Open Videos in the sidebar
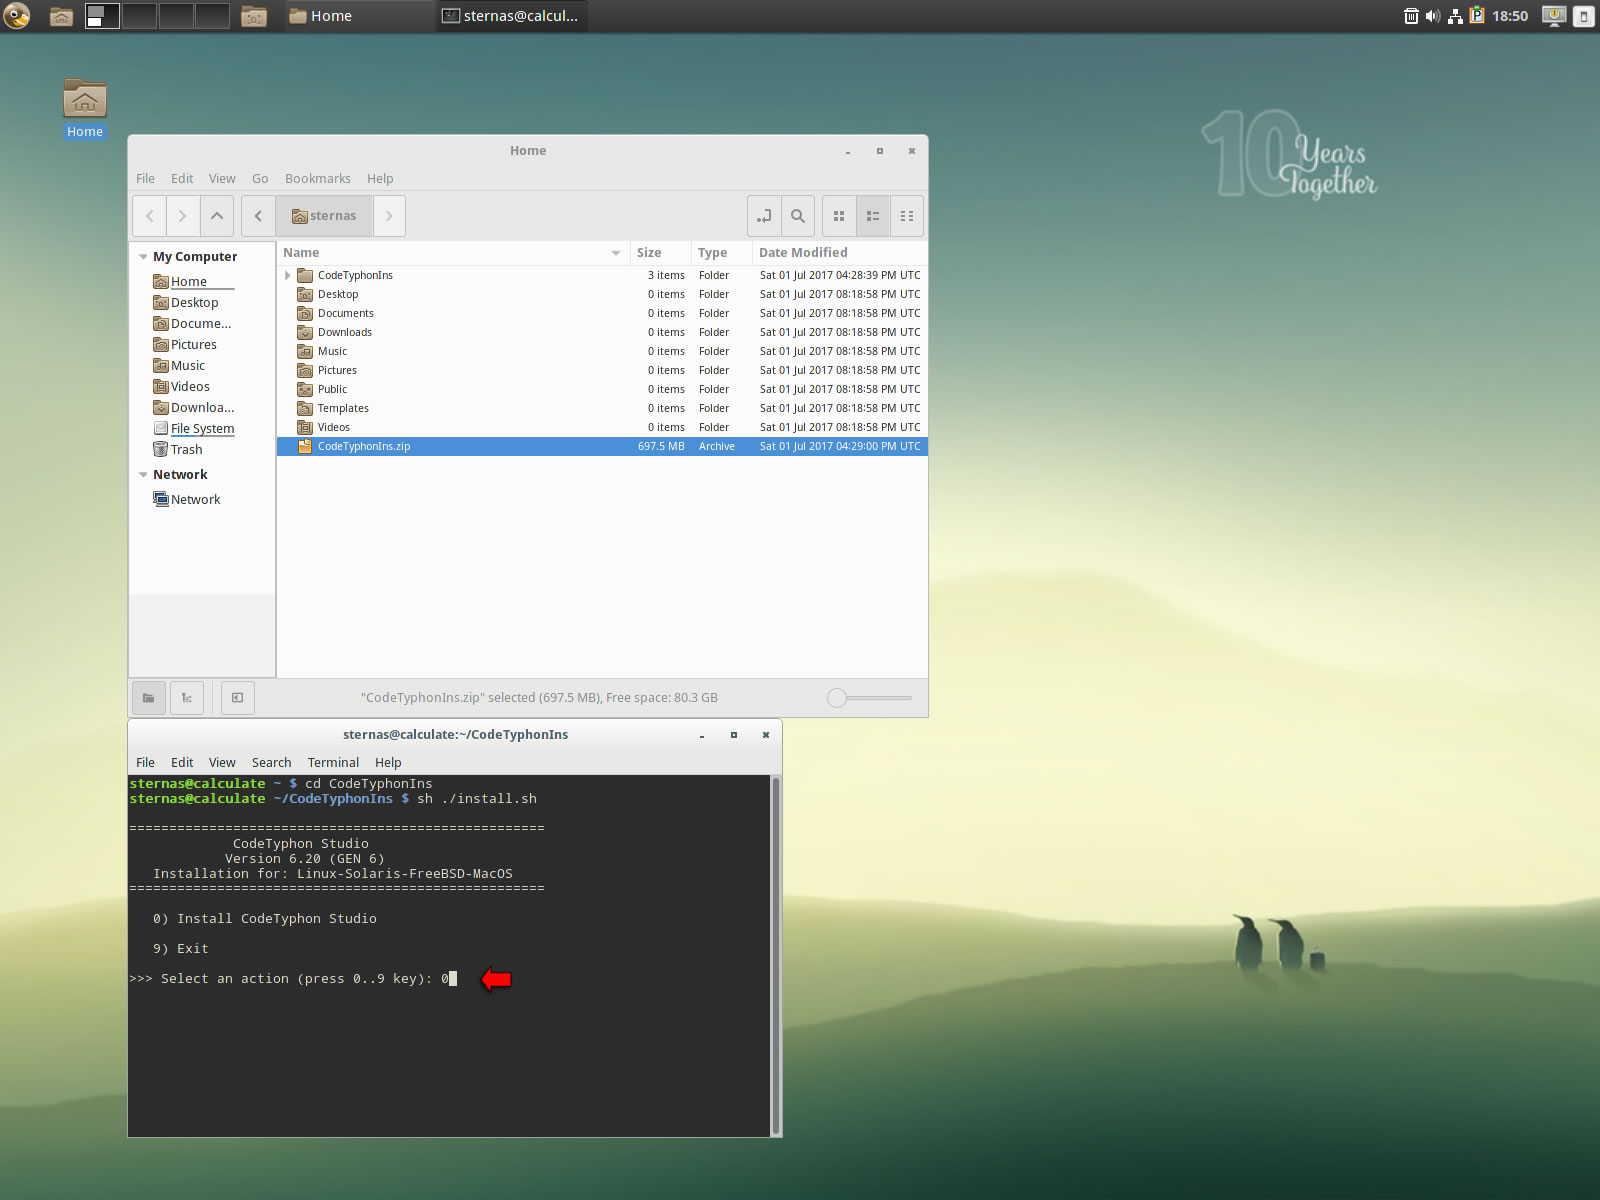The width and height of the screenshot is (1600, 1200). click(181, 387)
